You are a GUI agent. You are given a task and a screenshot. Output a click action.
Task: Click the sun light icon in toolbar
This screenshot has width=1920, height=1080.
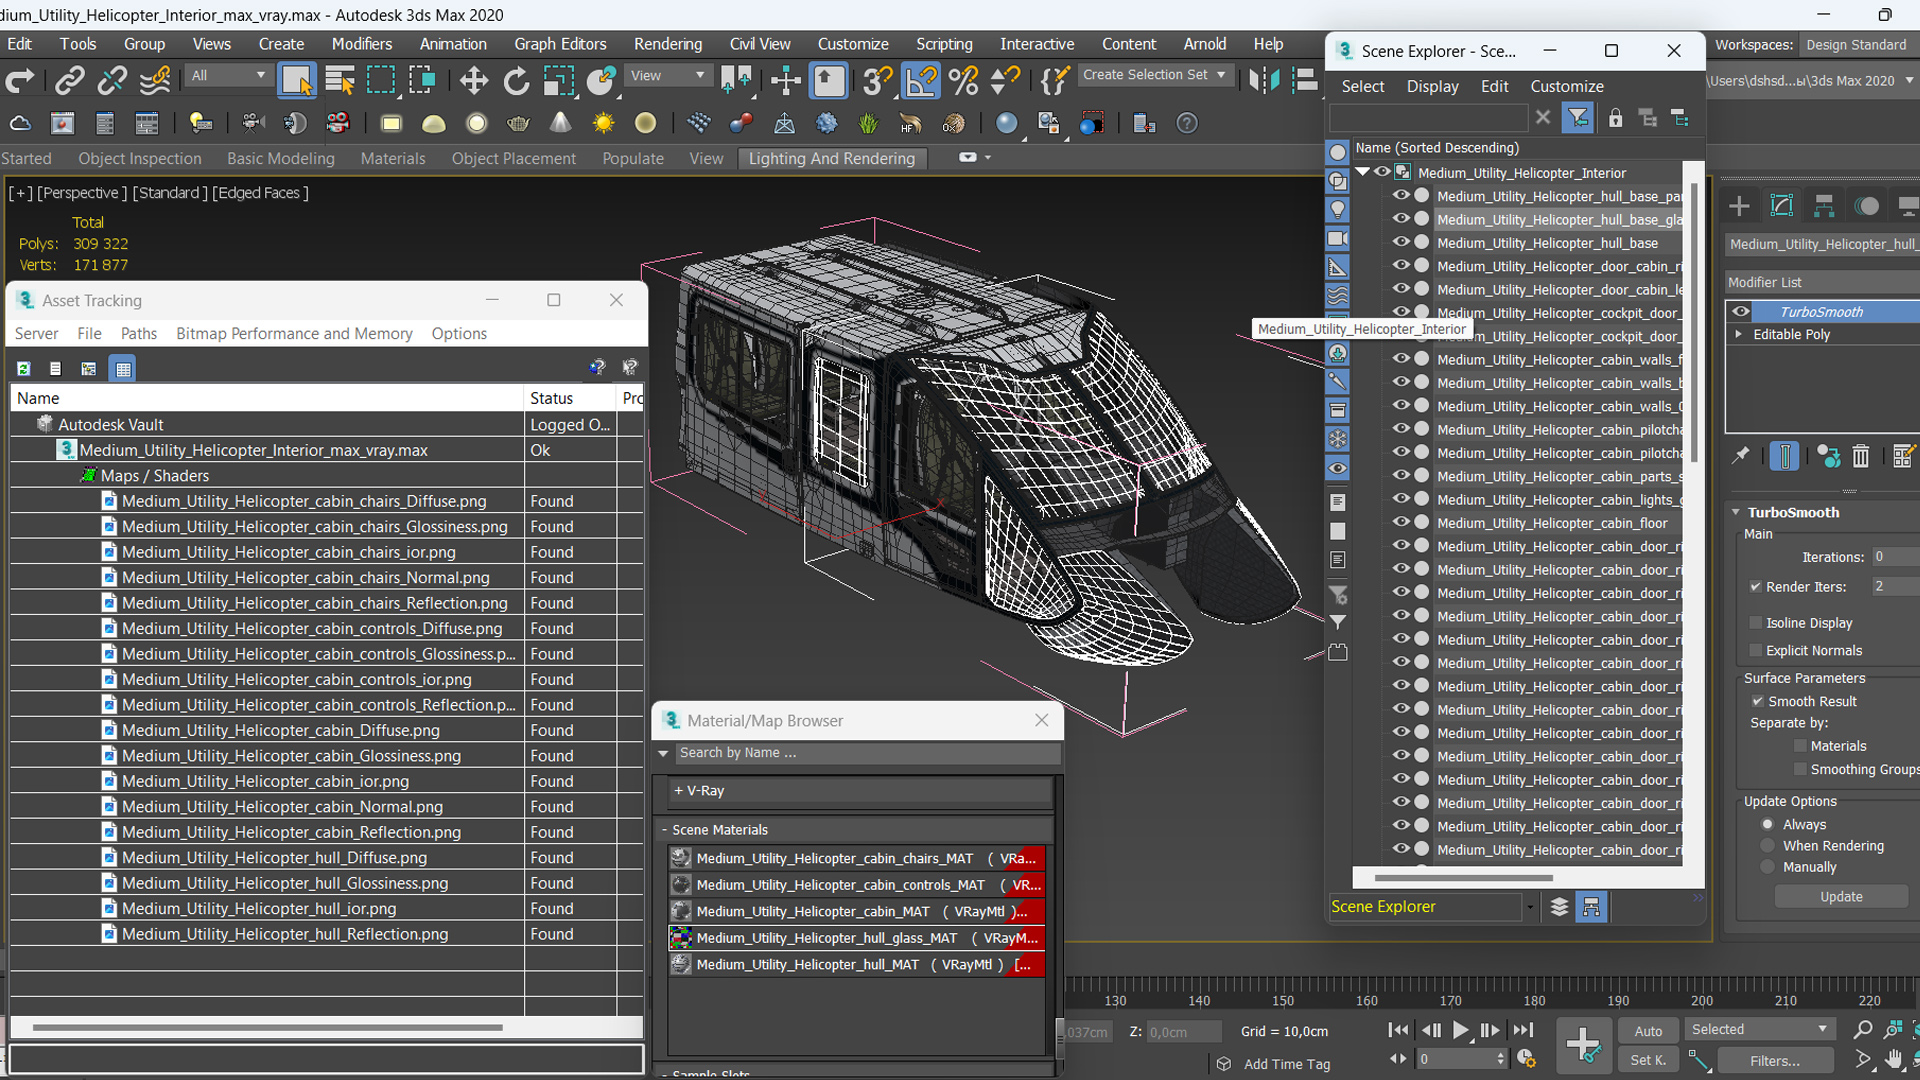(603, 123)
